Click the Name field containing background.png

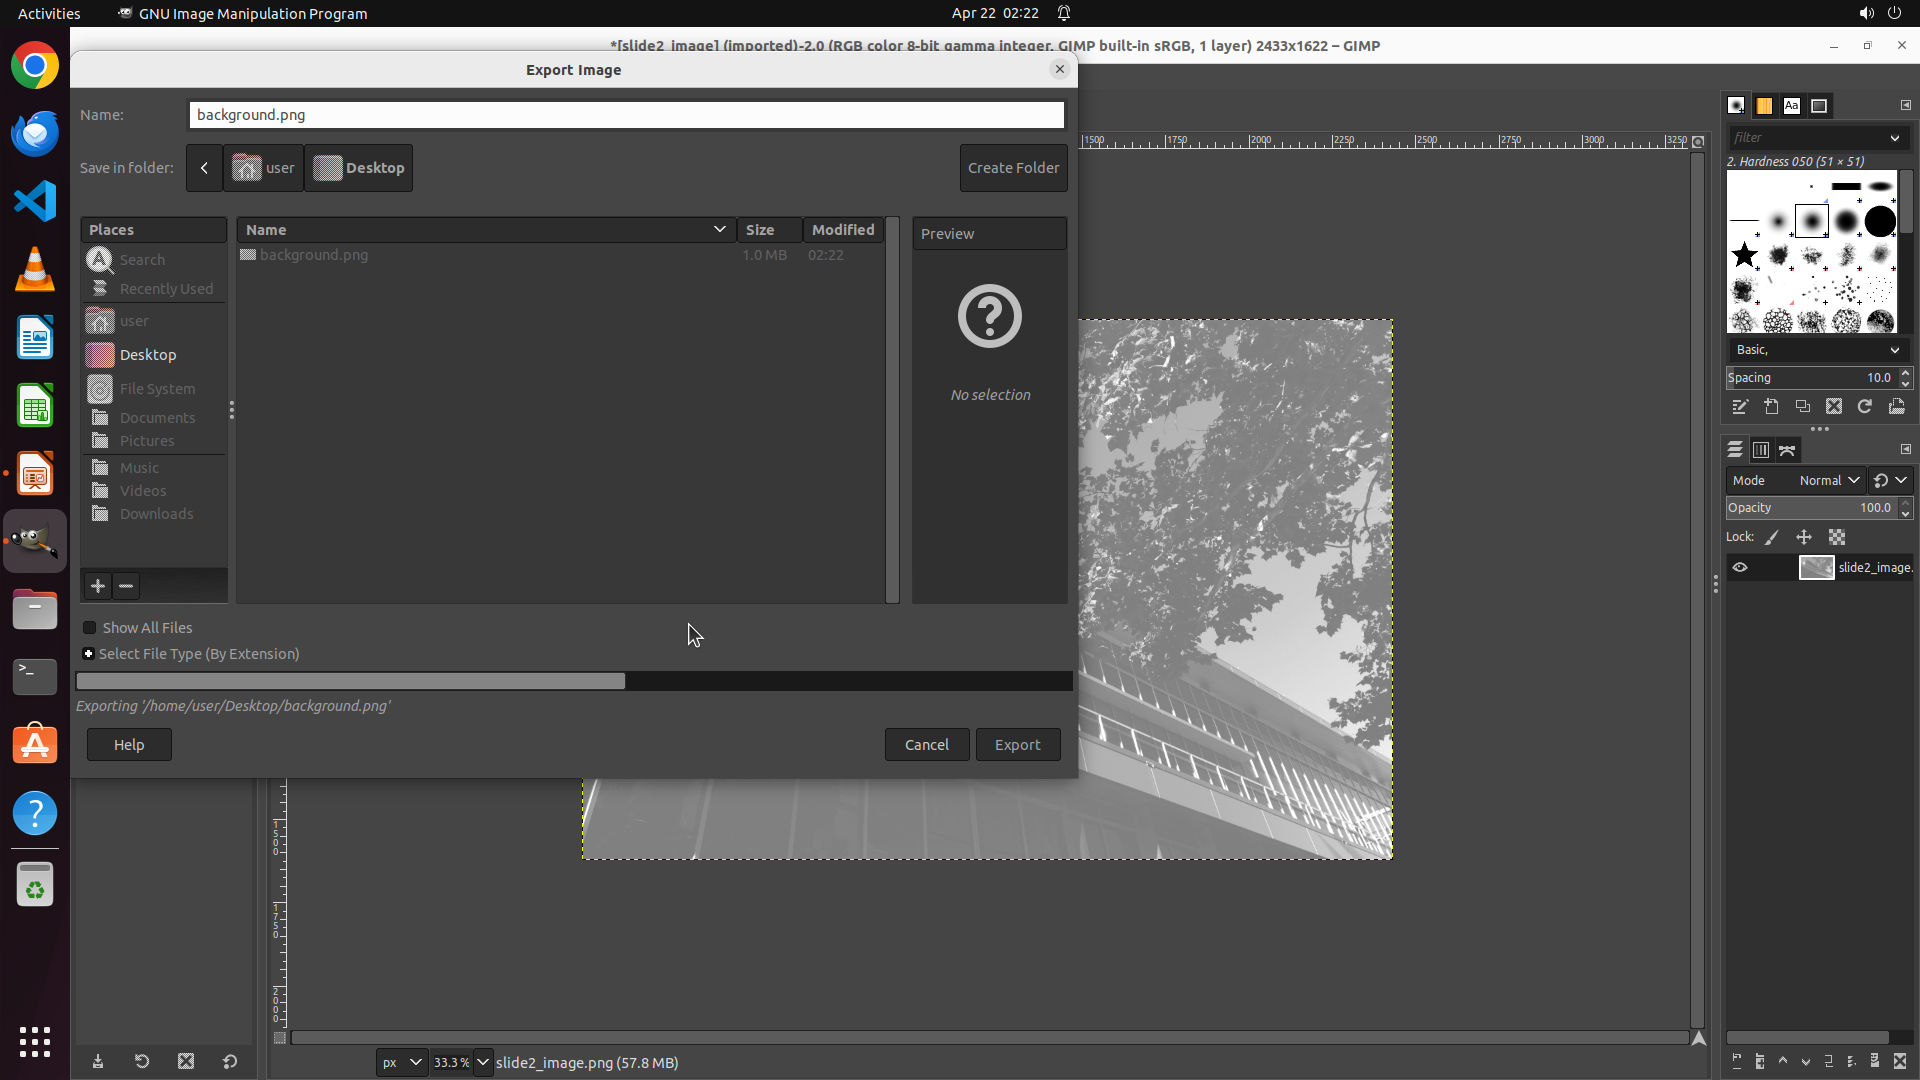[x=626, y=115]
